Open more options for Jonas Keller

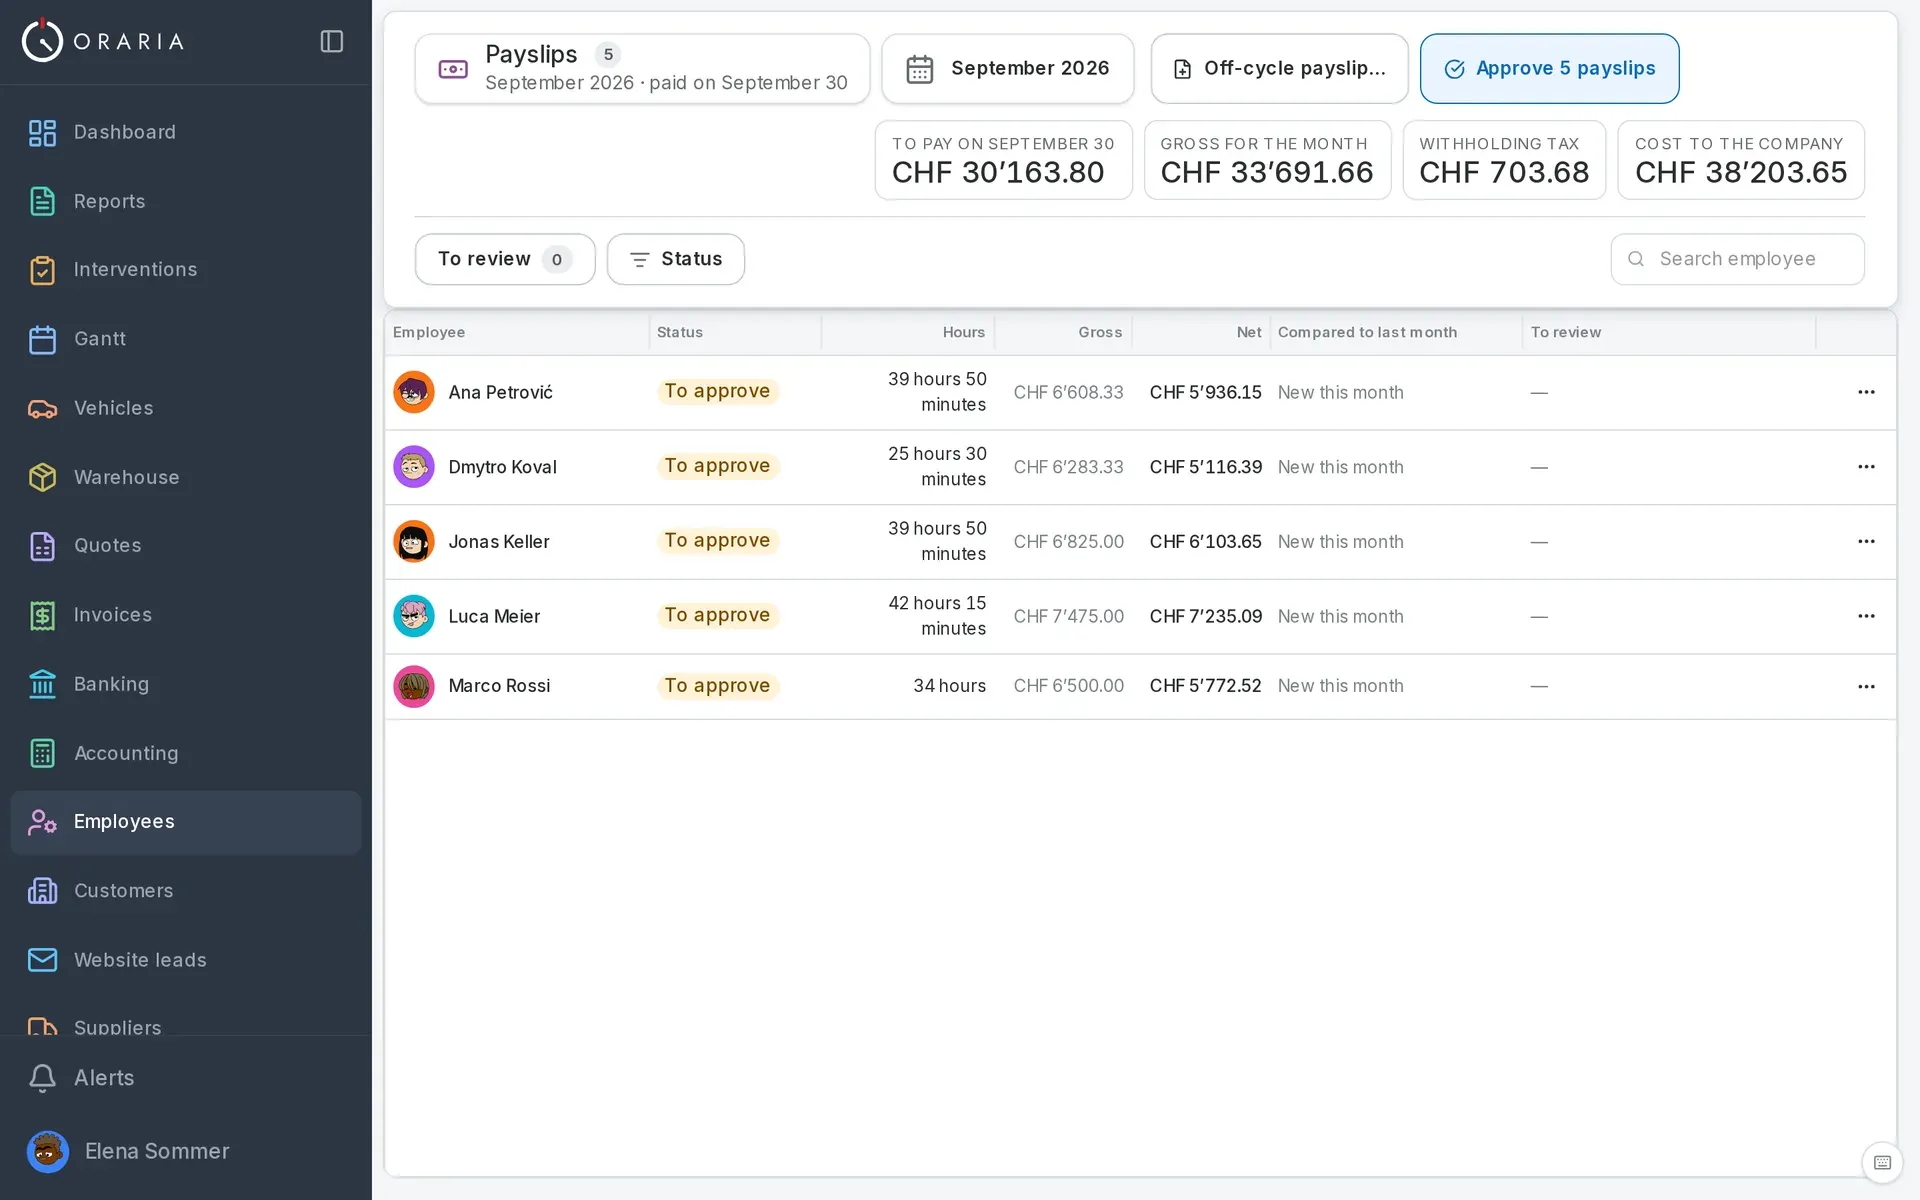[x=1866, y=541]
